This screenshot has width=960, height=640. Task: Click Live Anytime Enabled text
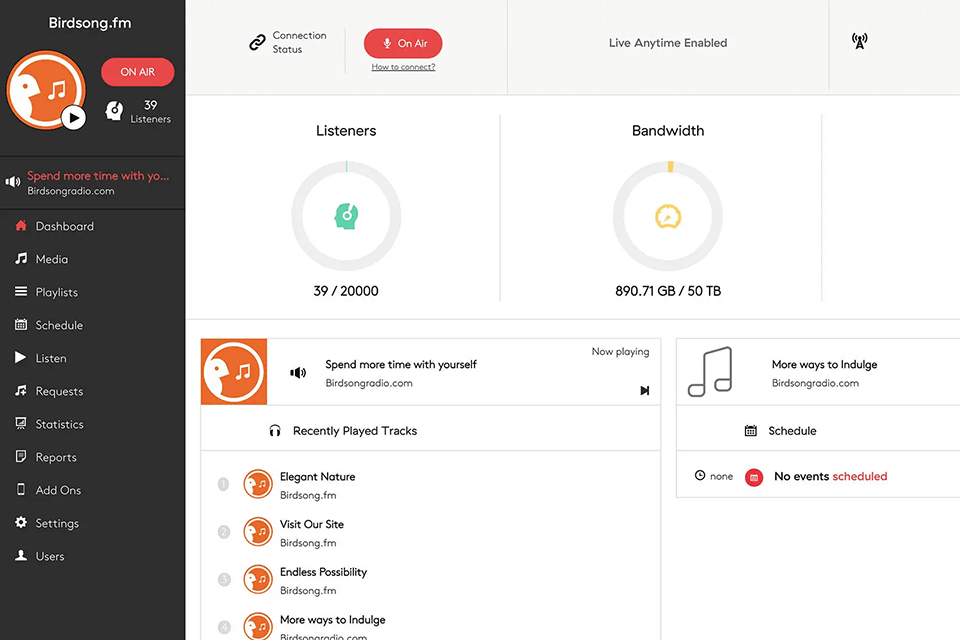click(x=668, y=43)
